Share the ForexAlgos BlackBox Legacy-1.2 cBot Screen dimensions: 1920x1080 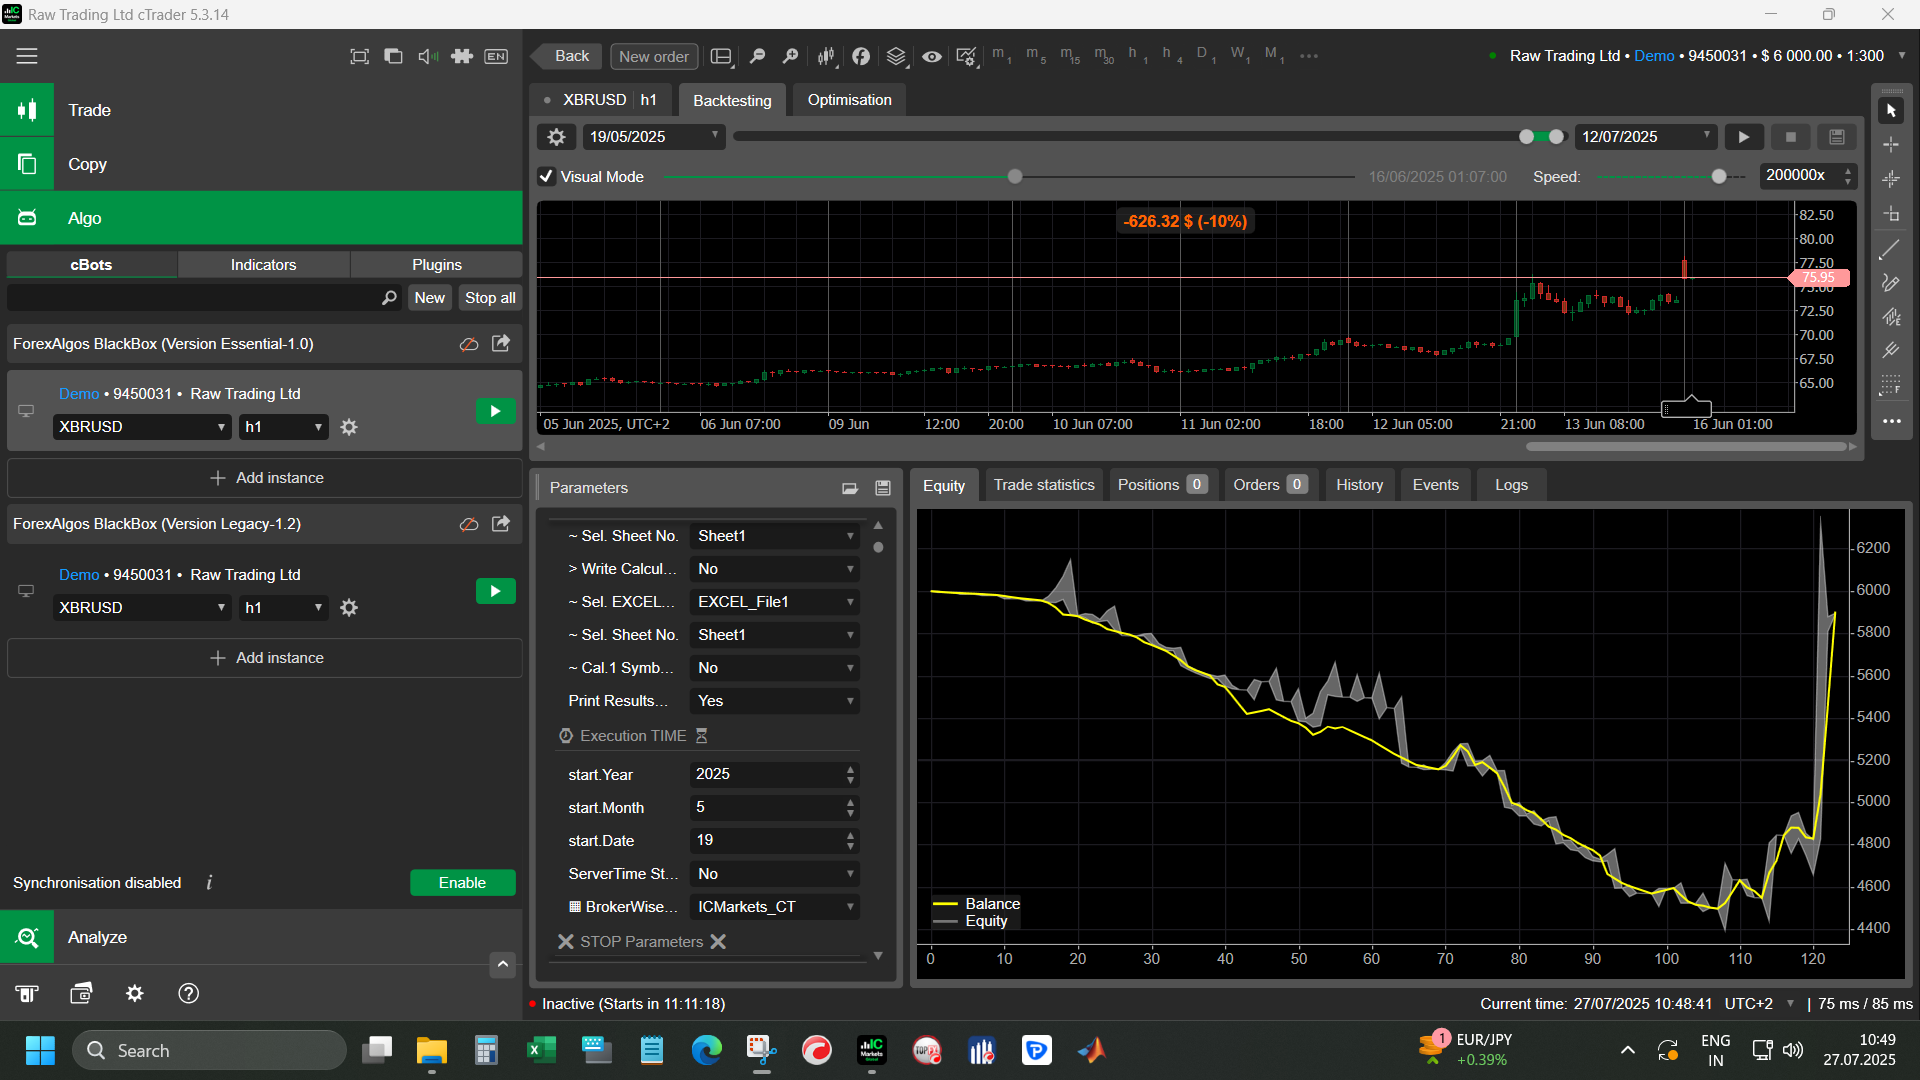[501, 524]
